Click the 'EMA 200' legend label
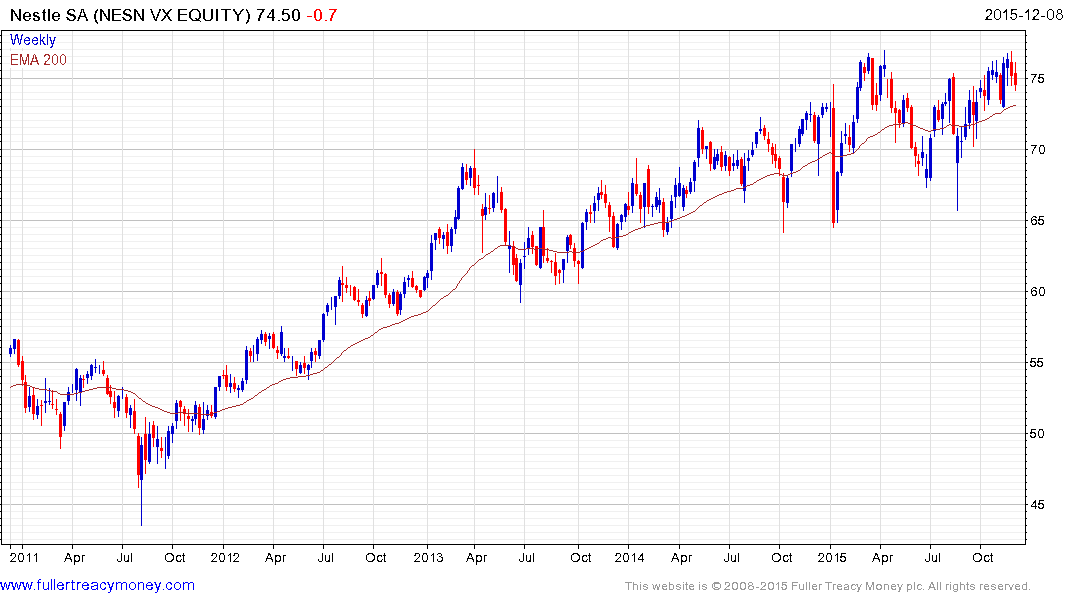Viewport: 1075px width, 600px height. (38, 60)
